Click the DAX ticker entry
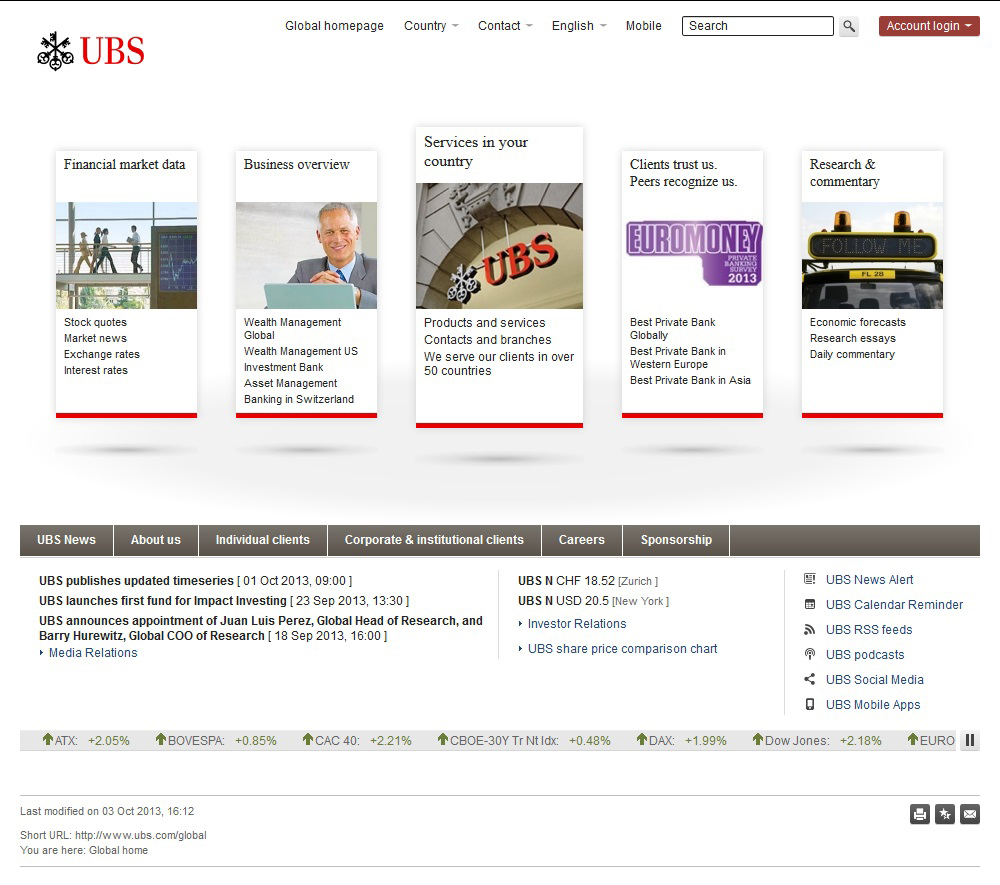This screenshot has width=1000, height=885. click(682, 740)
